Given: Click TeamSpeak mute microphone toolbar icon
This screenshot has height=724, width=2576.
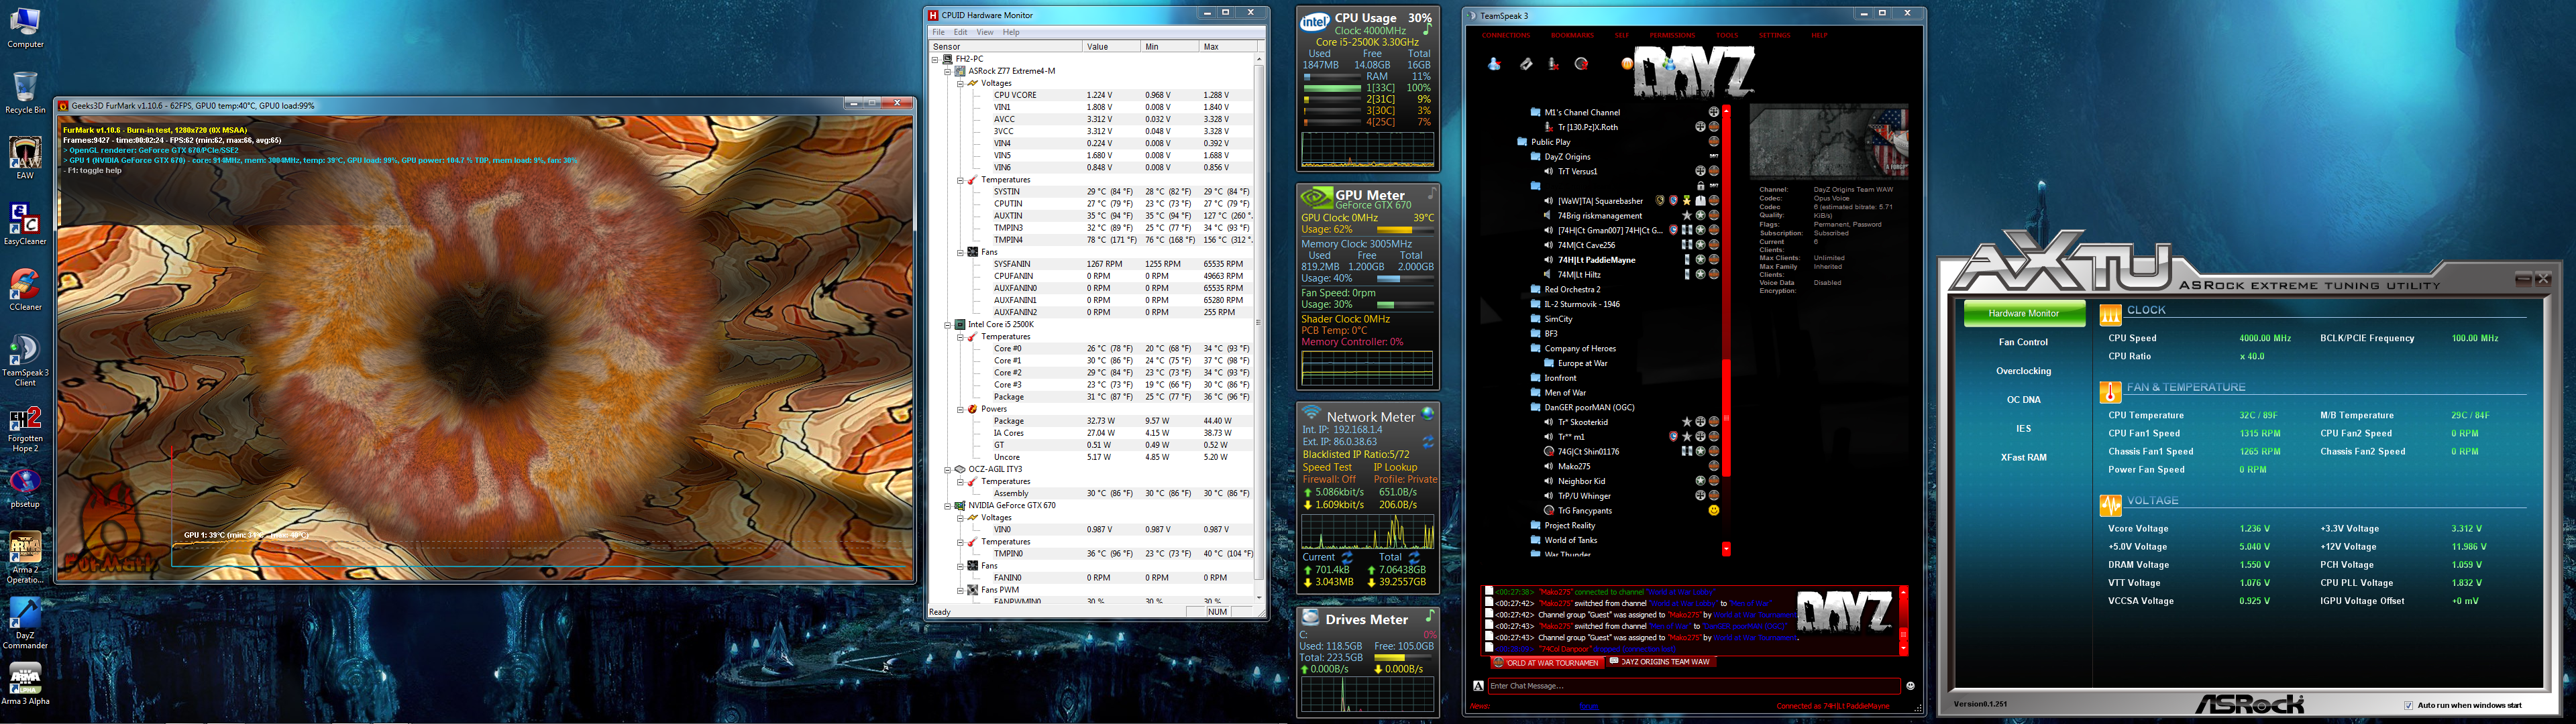Looking at the screenshot, I should click(1553, 64).
